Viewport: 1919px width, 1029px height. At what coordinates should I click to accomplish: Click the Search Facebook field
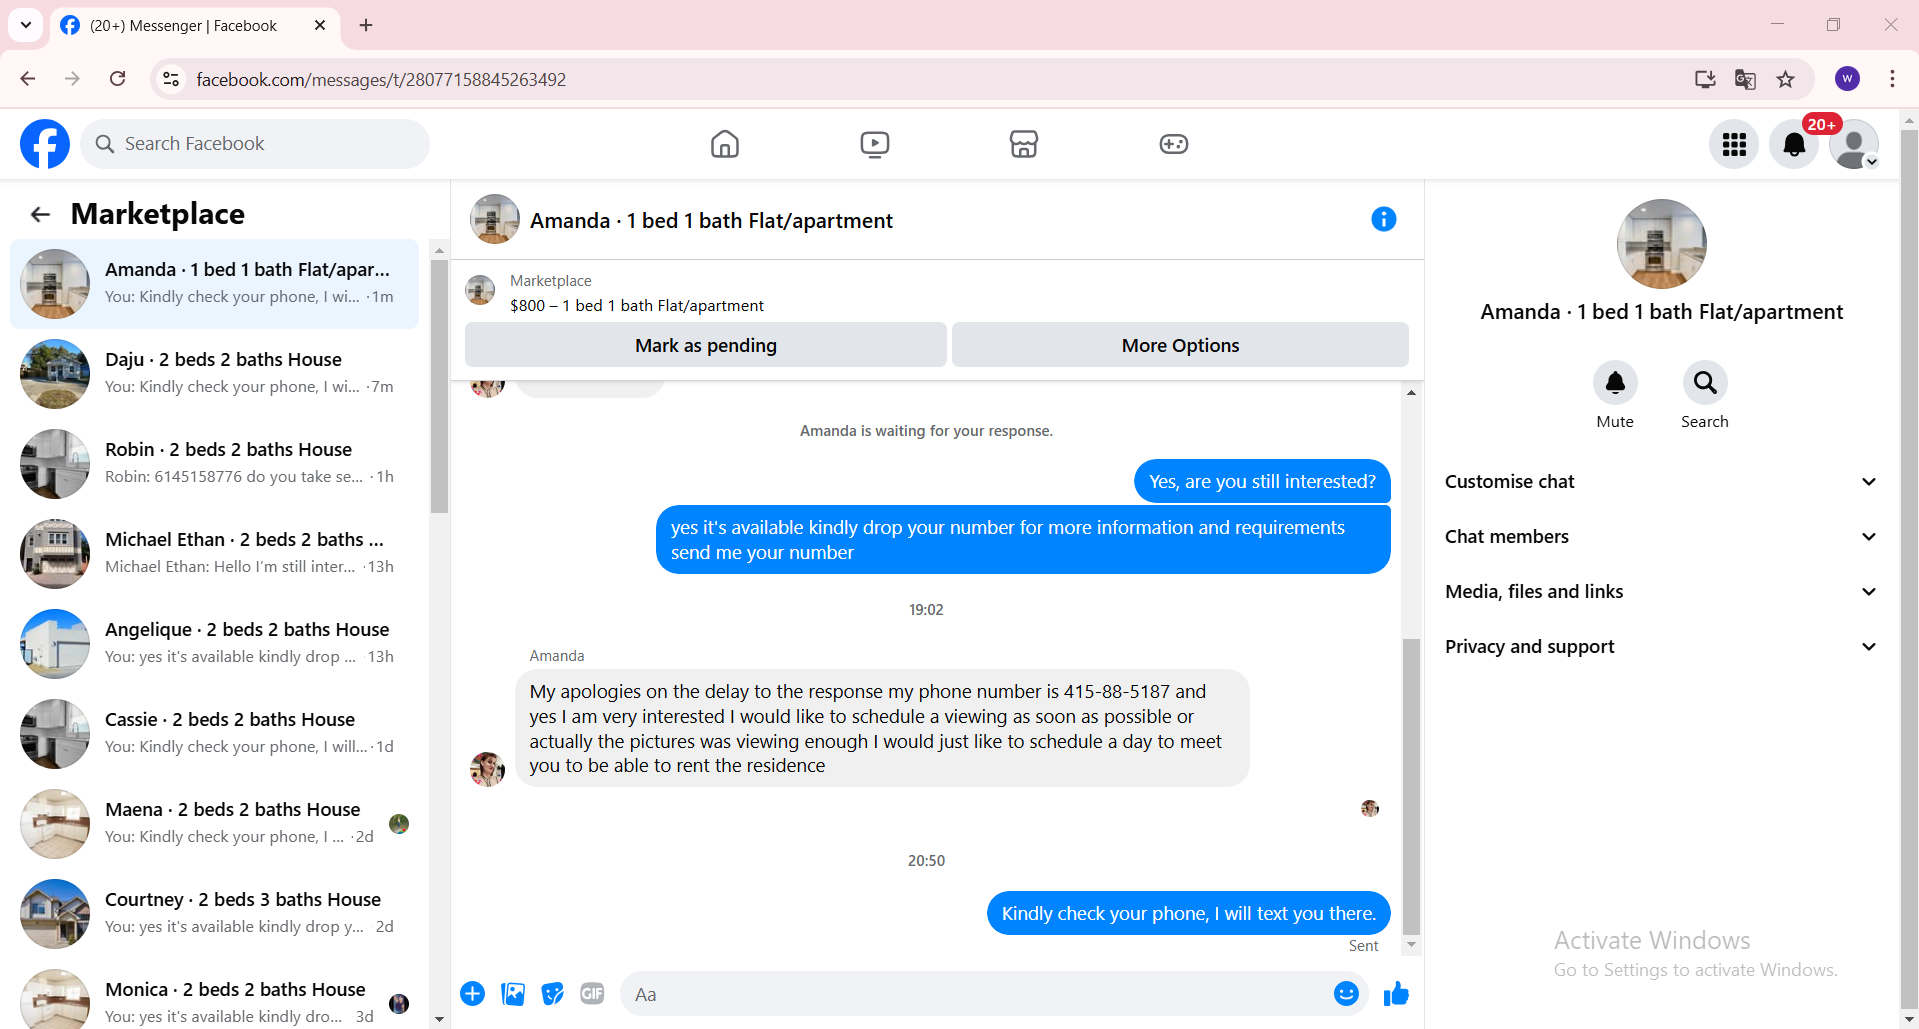pos(255,144)
